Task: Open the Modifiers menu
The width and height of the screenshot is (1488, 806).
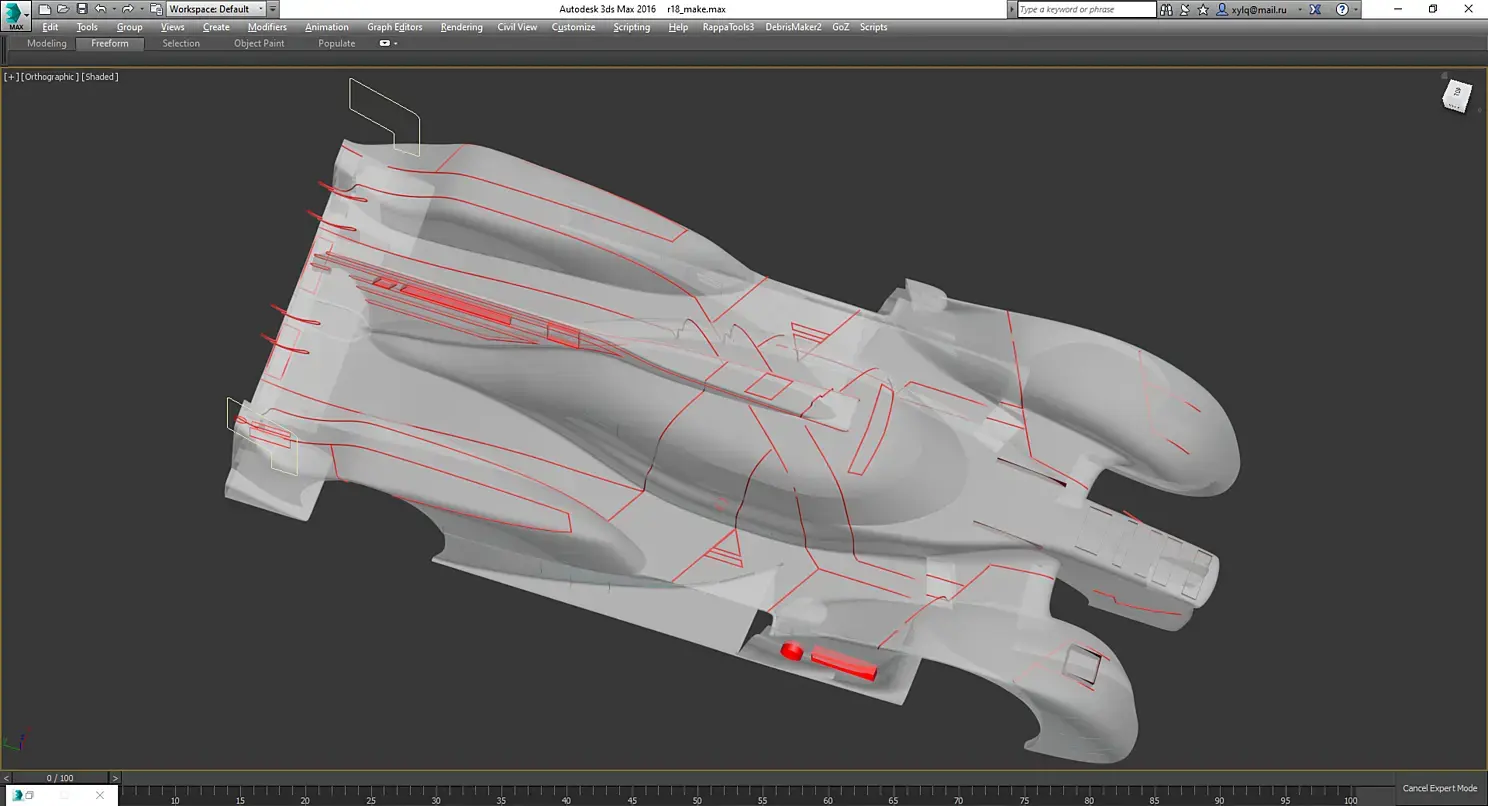Action: tap(267, 27)
